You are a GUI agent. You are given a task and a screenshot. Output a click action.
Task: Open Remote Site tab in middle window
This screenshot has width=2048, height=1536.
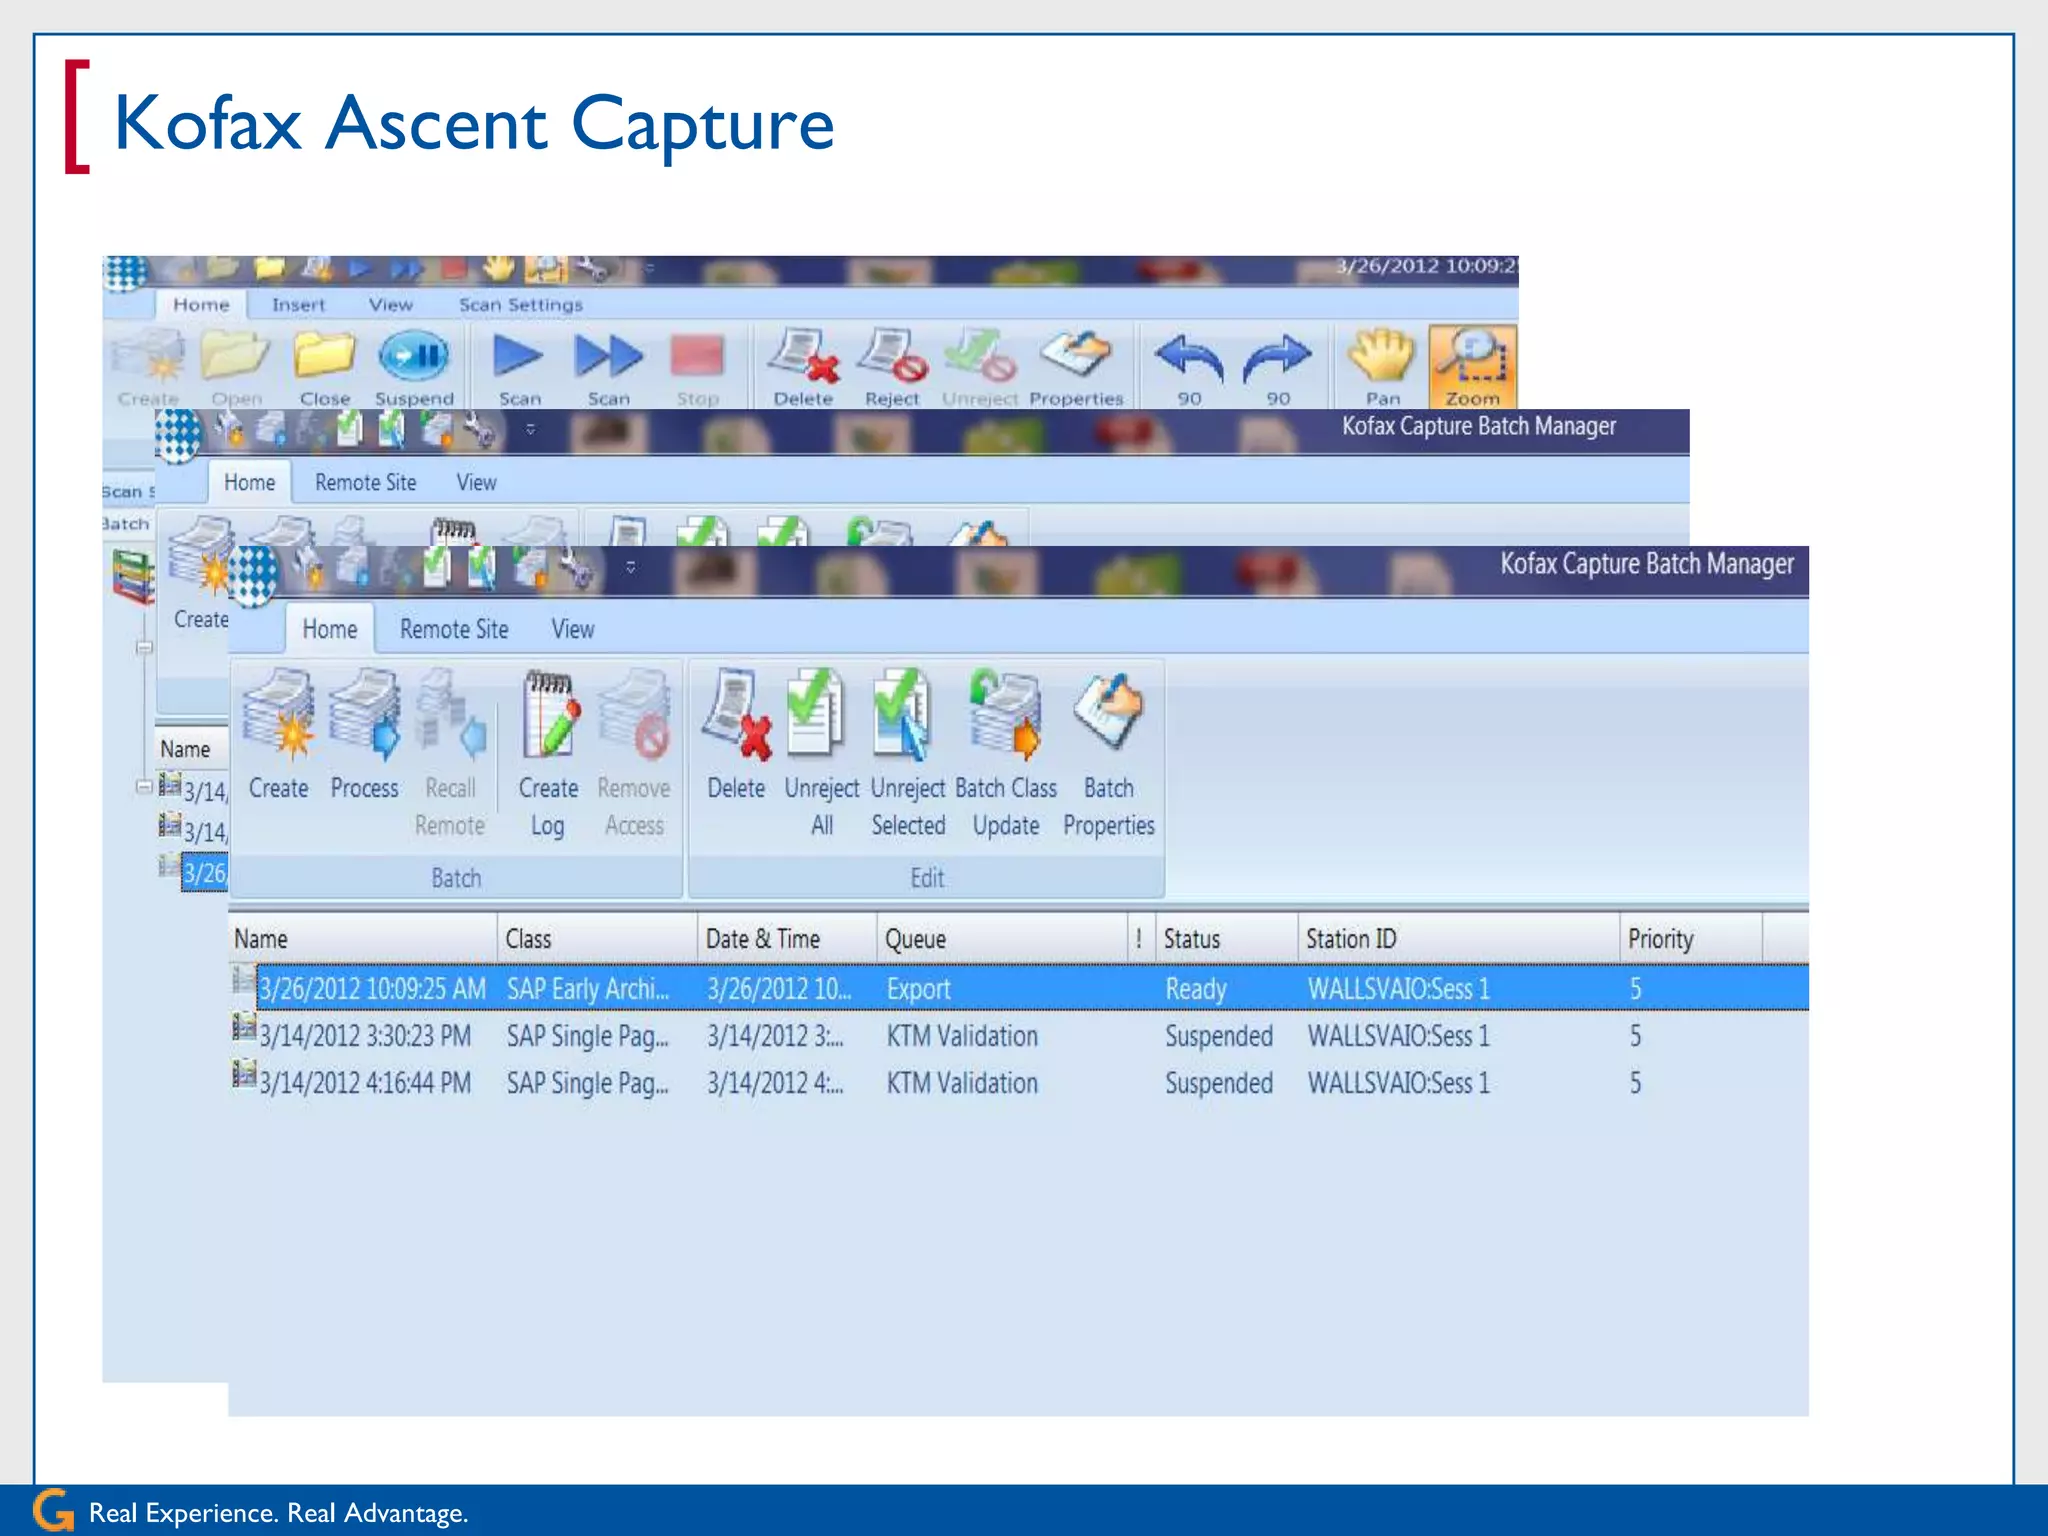(x=365, y=482)
